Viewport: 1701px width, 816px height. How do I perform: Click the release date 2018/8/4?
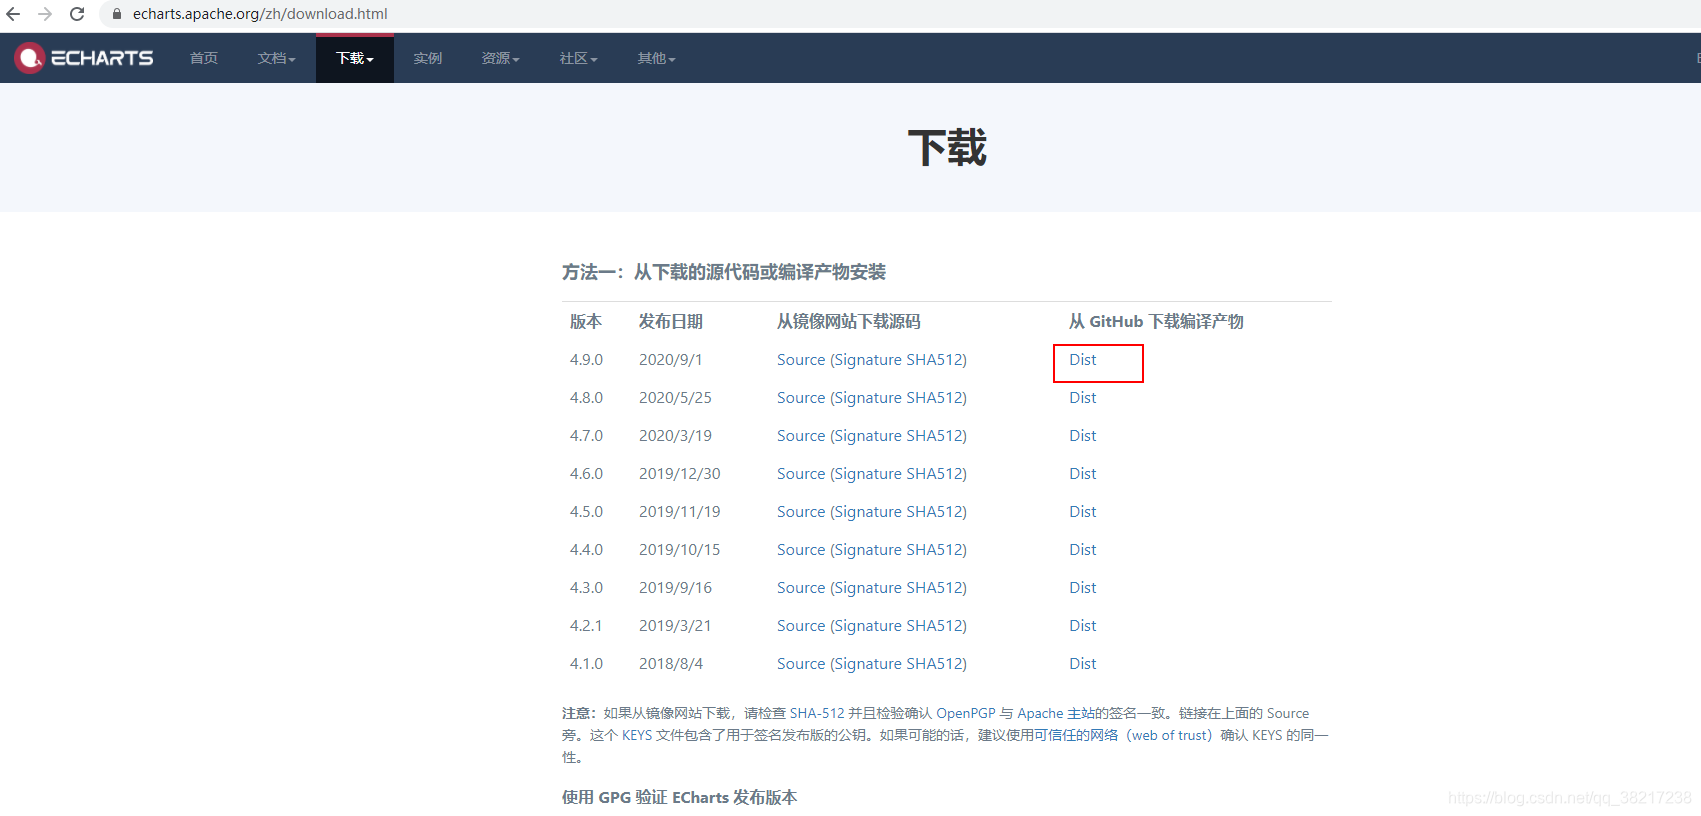click(671, 664)
